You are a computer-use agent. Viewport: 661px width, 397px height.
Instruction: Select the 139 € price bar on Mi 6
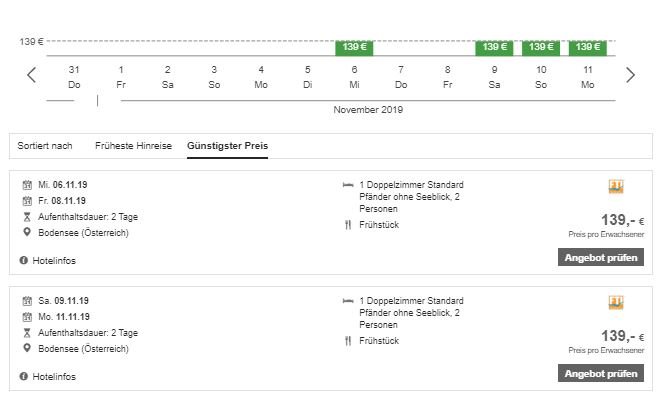pos(354,48)
